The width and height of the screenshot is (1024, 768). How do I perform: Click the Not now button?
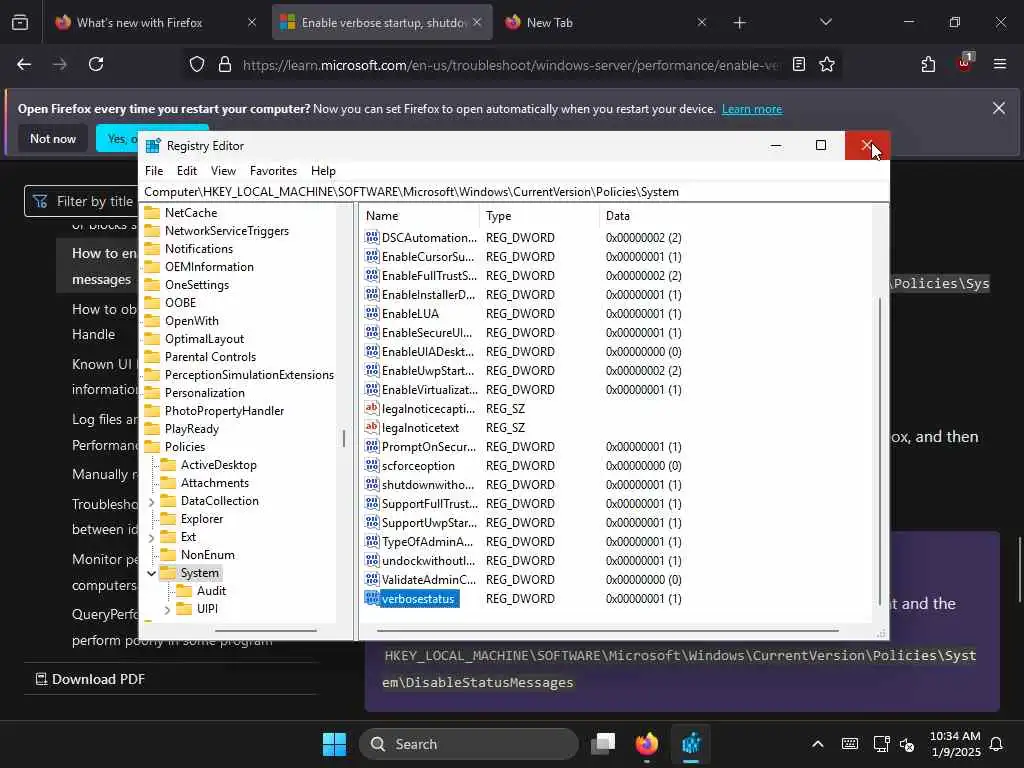pyautogui.click(x=53, y=138)
